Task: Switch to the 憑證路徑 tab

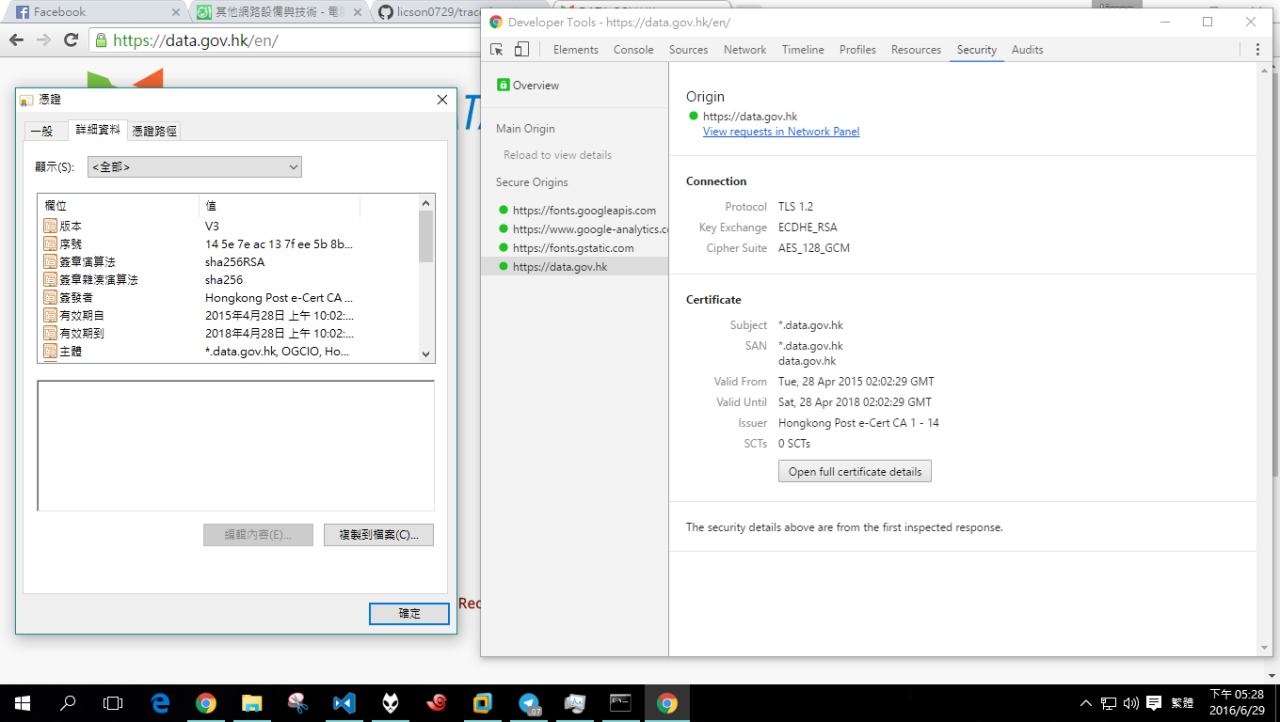Action: point(156,131)
